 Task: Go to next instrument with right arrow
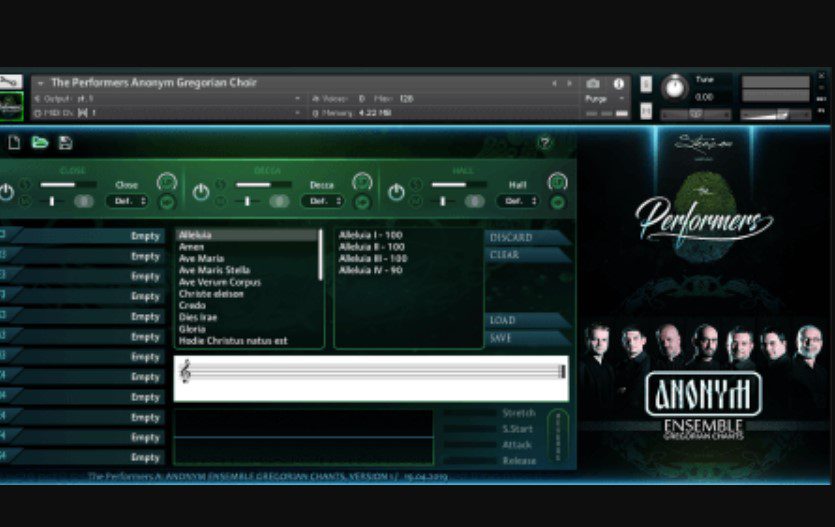(x=569, y=84)
